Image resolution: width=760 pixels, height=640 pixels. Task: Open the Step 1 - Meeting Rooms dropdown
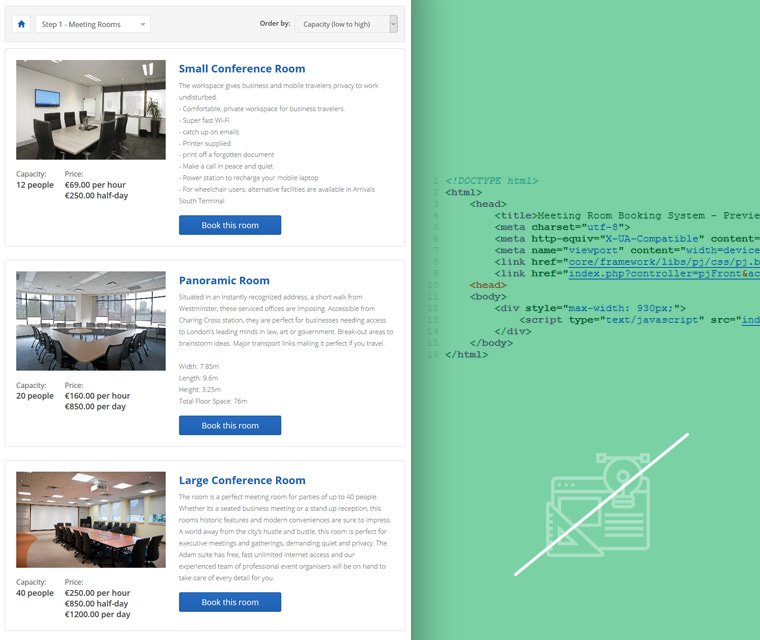point(93,24)
